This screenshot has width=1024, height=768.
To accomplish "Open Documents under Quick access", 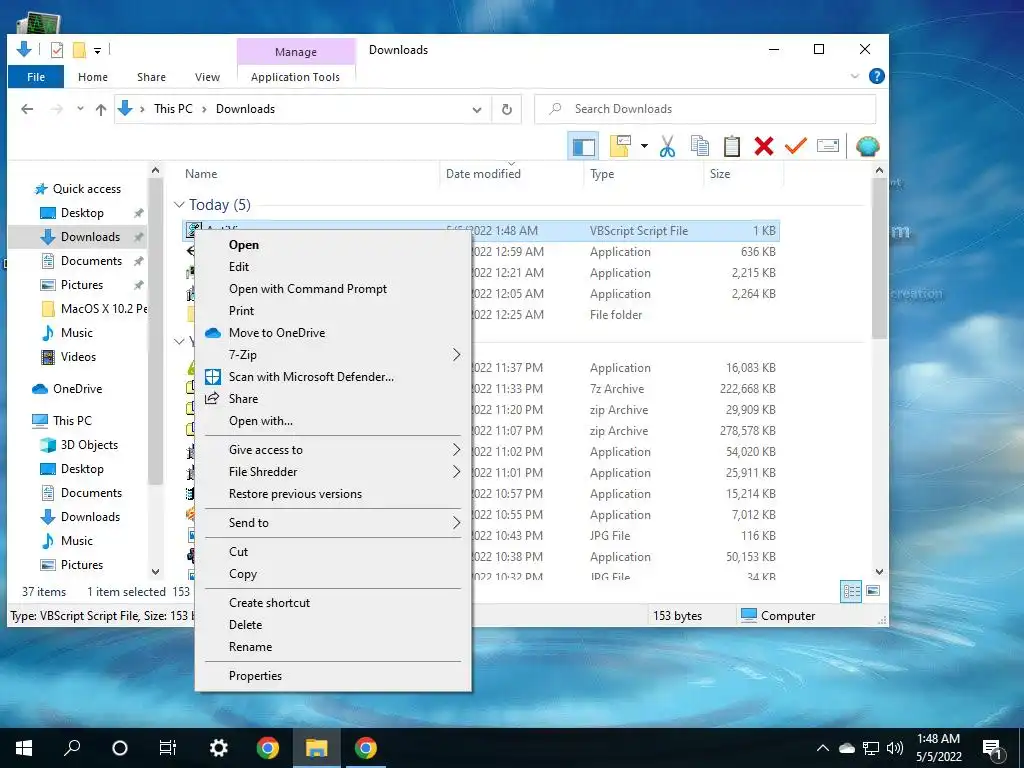I will (x=91, y=261).
